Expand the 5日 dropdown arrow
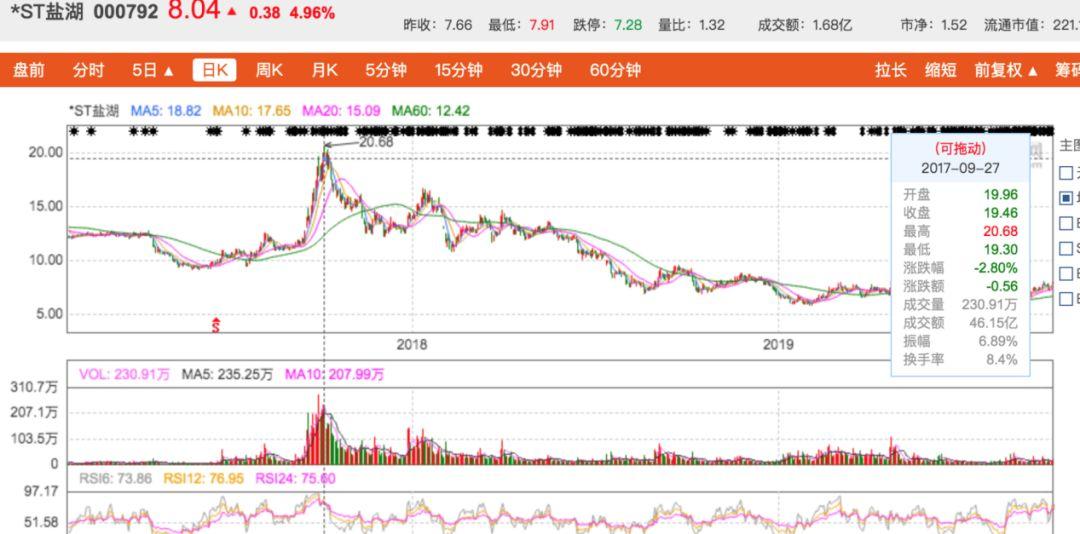1080x534 pixels. 169,72
